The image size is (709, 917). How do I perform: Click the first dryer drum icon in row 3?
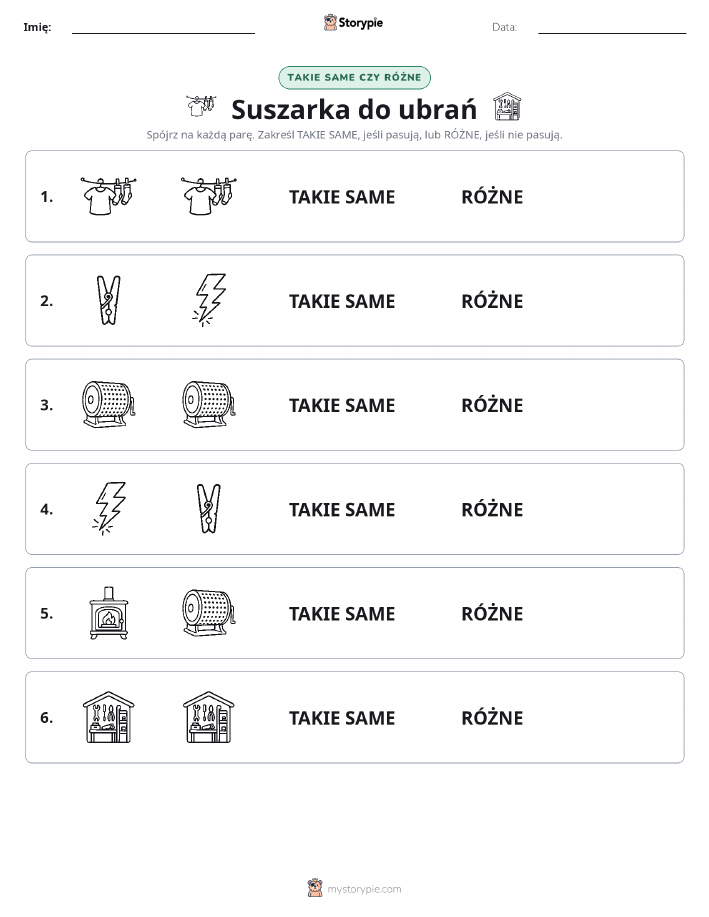(x=109, y=405)
